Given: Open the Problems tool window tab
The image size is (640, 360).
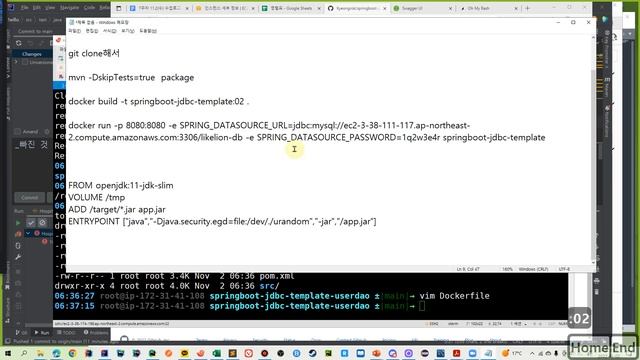Looking at the screenshot, I should pos(96,333).
